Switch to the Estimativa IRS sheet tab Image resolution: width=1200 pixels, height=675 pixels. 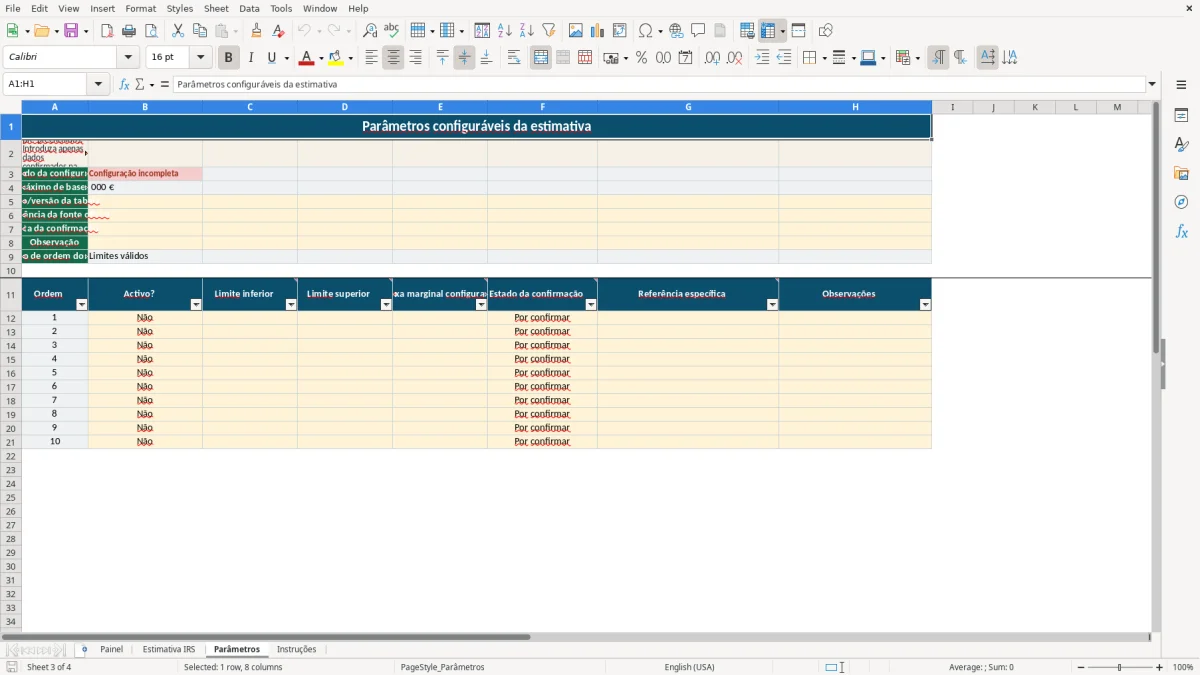tap(168, 650)
